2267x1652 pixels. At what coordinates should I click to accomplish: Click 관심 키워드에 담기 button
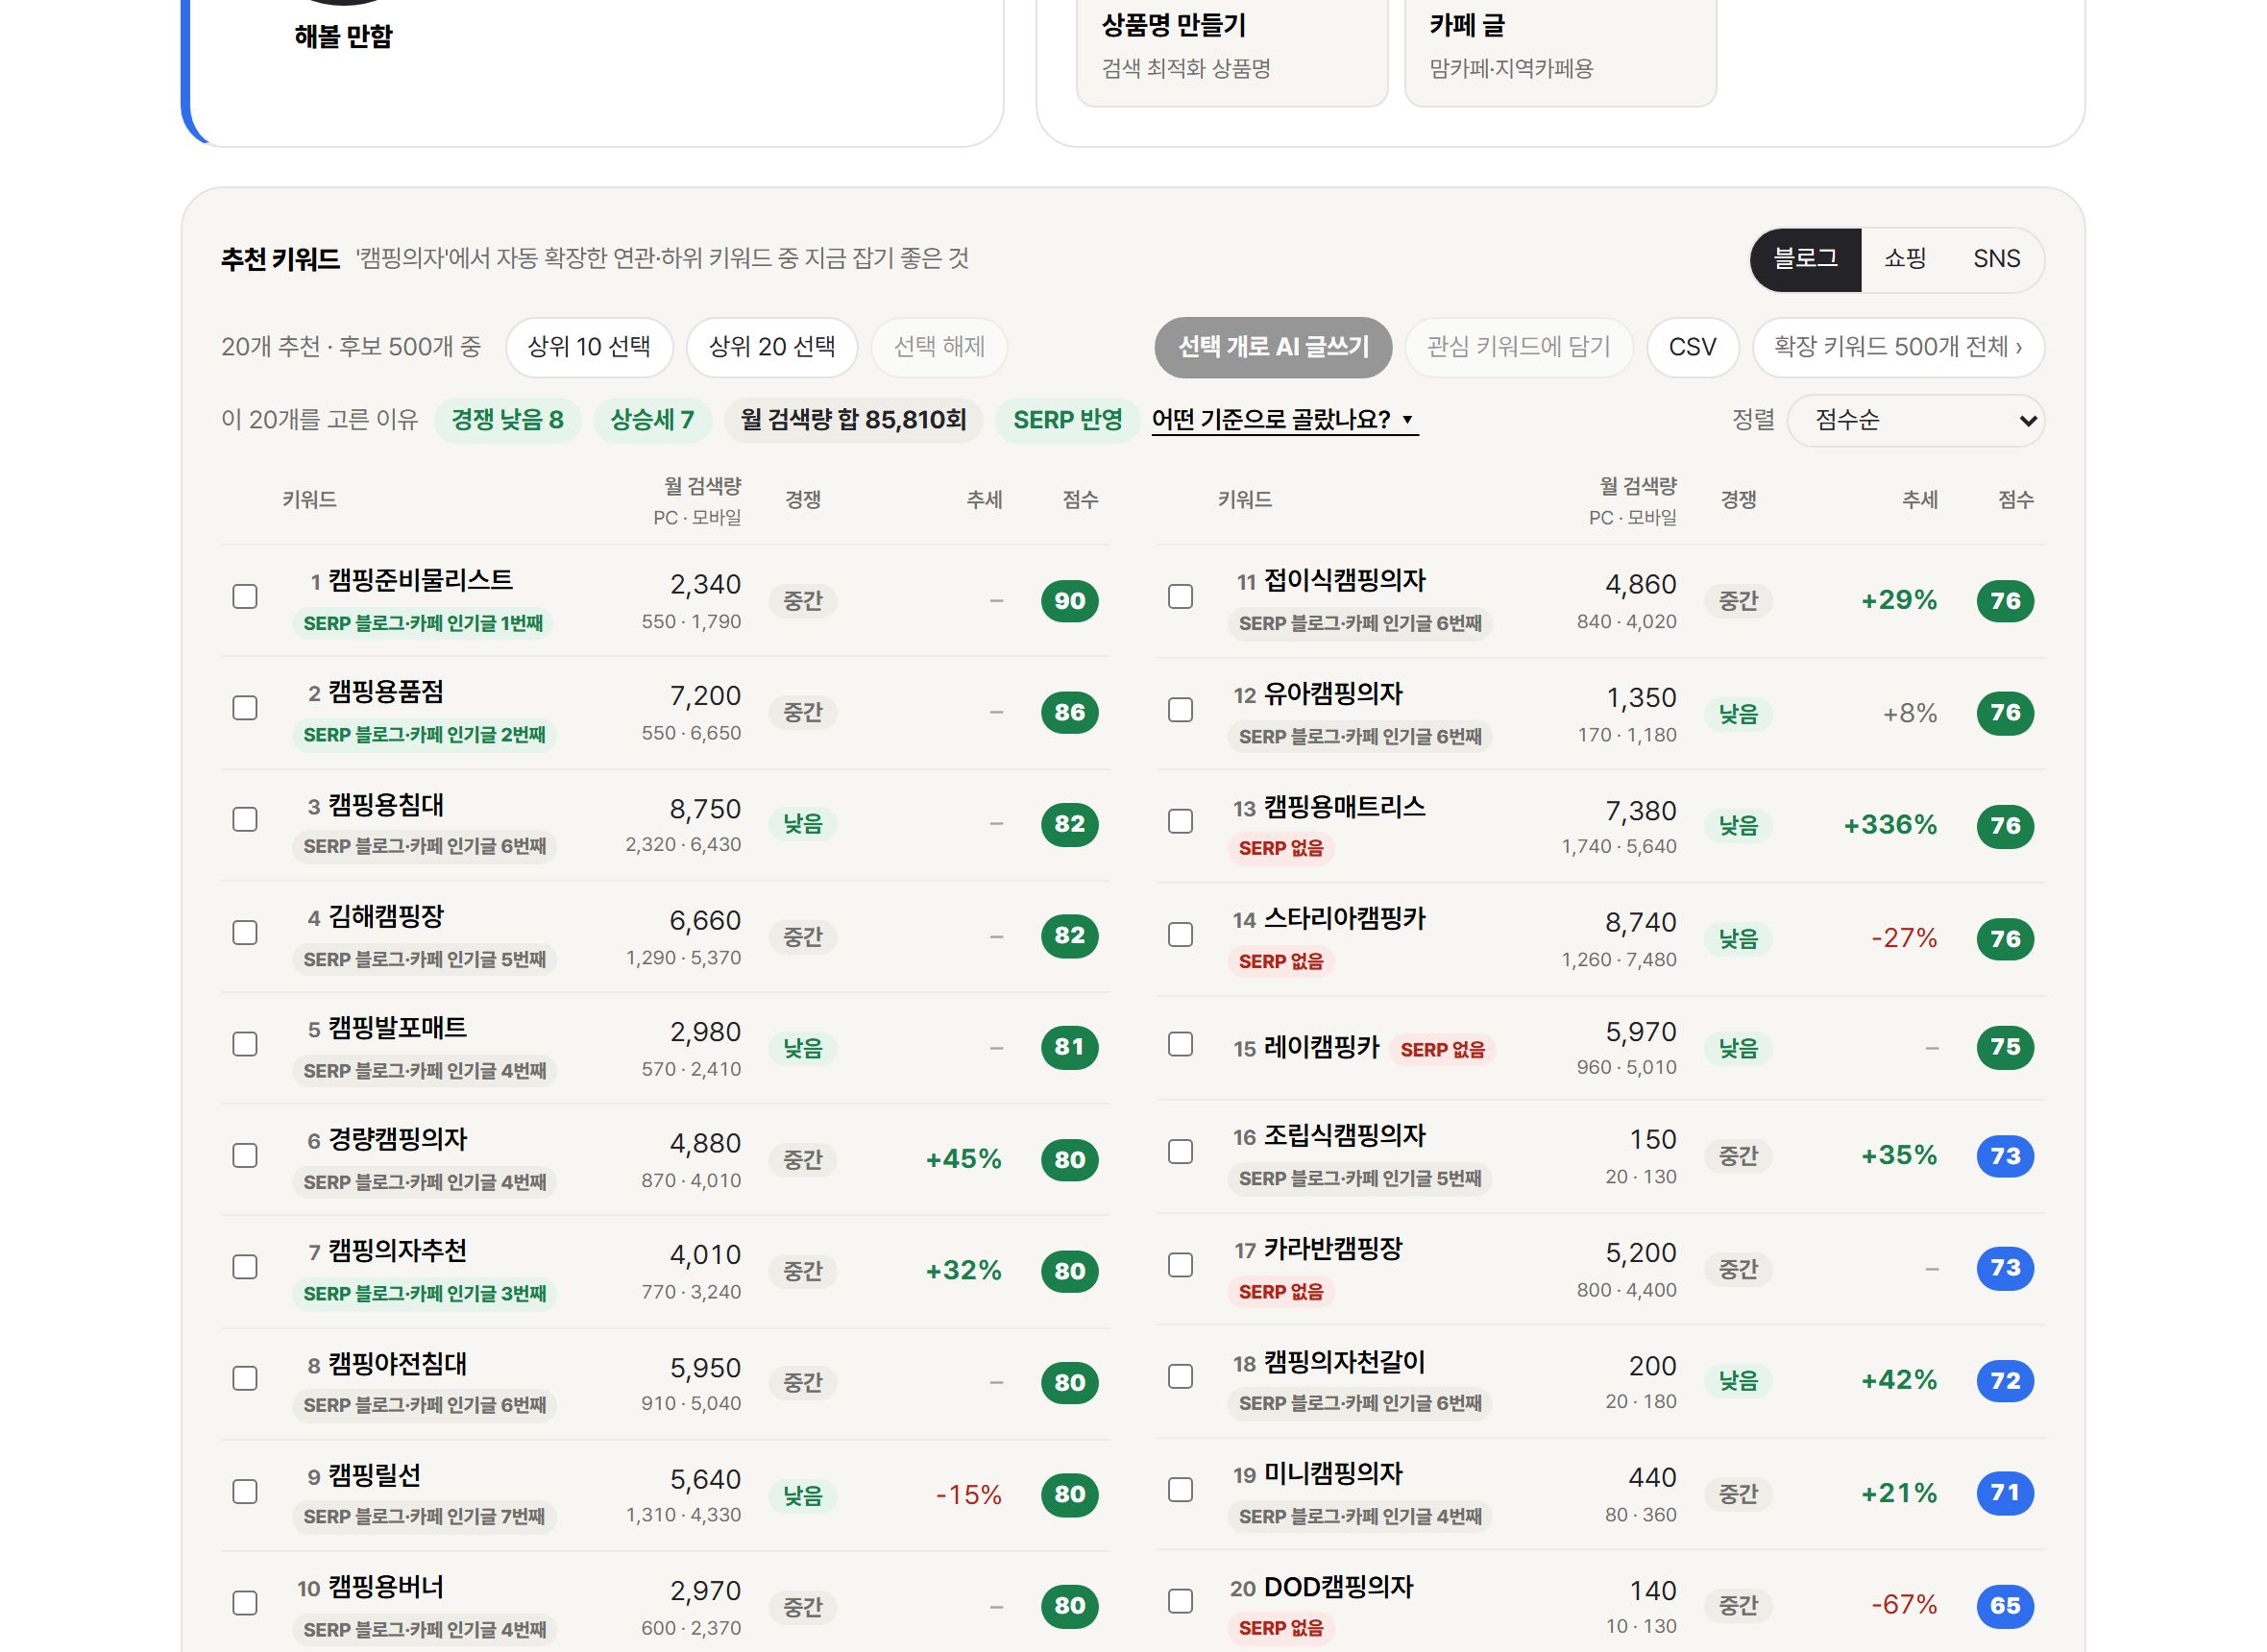(1518, 347)
